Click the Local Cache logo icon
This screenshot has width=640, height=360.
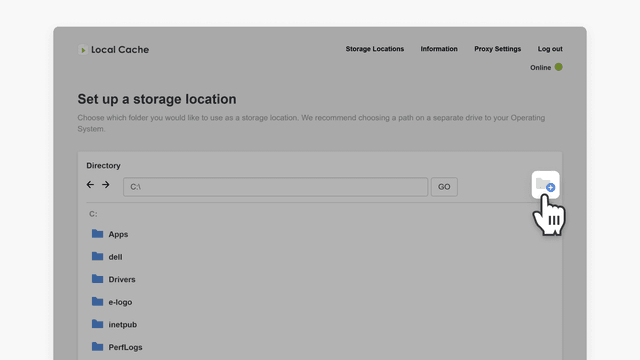[x=83, y=50]
